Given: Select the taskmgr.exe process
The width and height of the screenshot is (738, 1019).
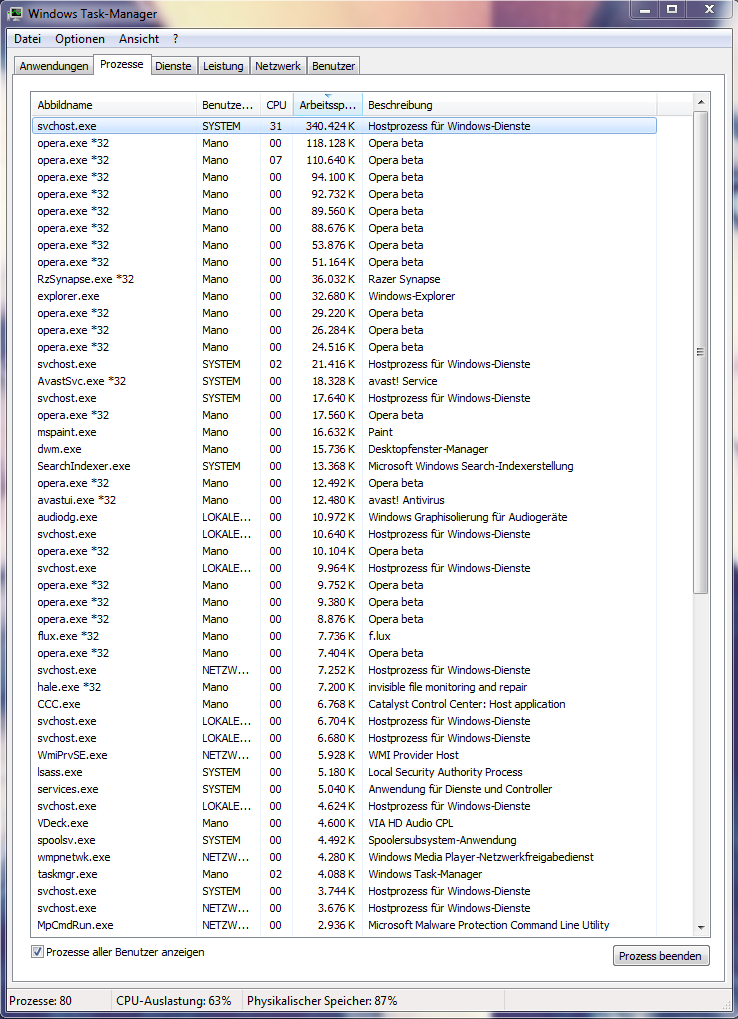Looking at the screenshot, I should pyautogui.click(x=344, y=874).
